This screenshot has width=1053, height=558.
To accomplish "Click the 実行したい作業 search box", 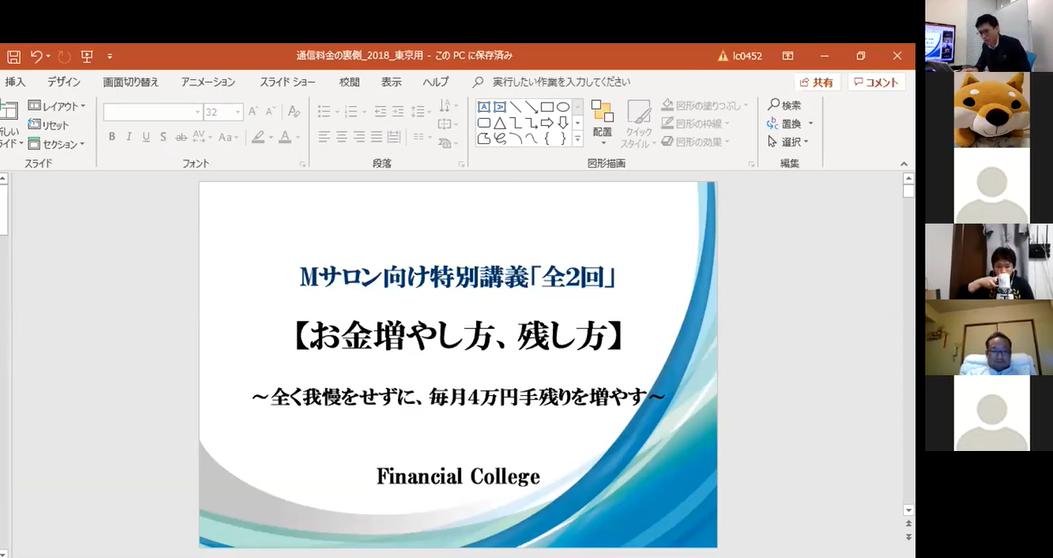I will 552,82.
